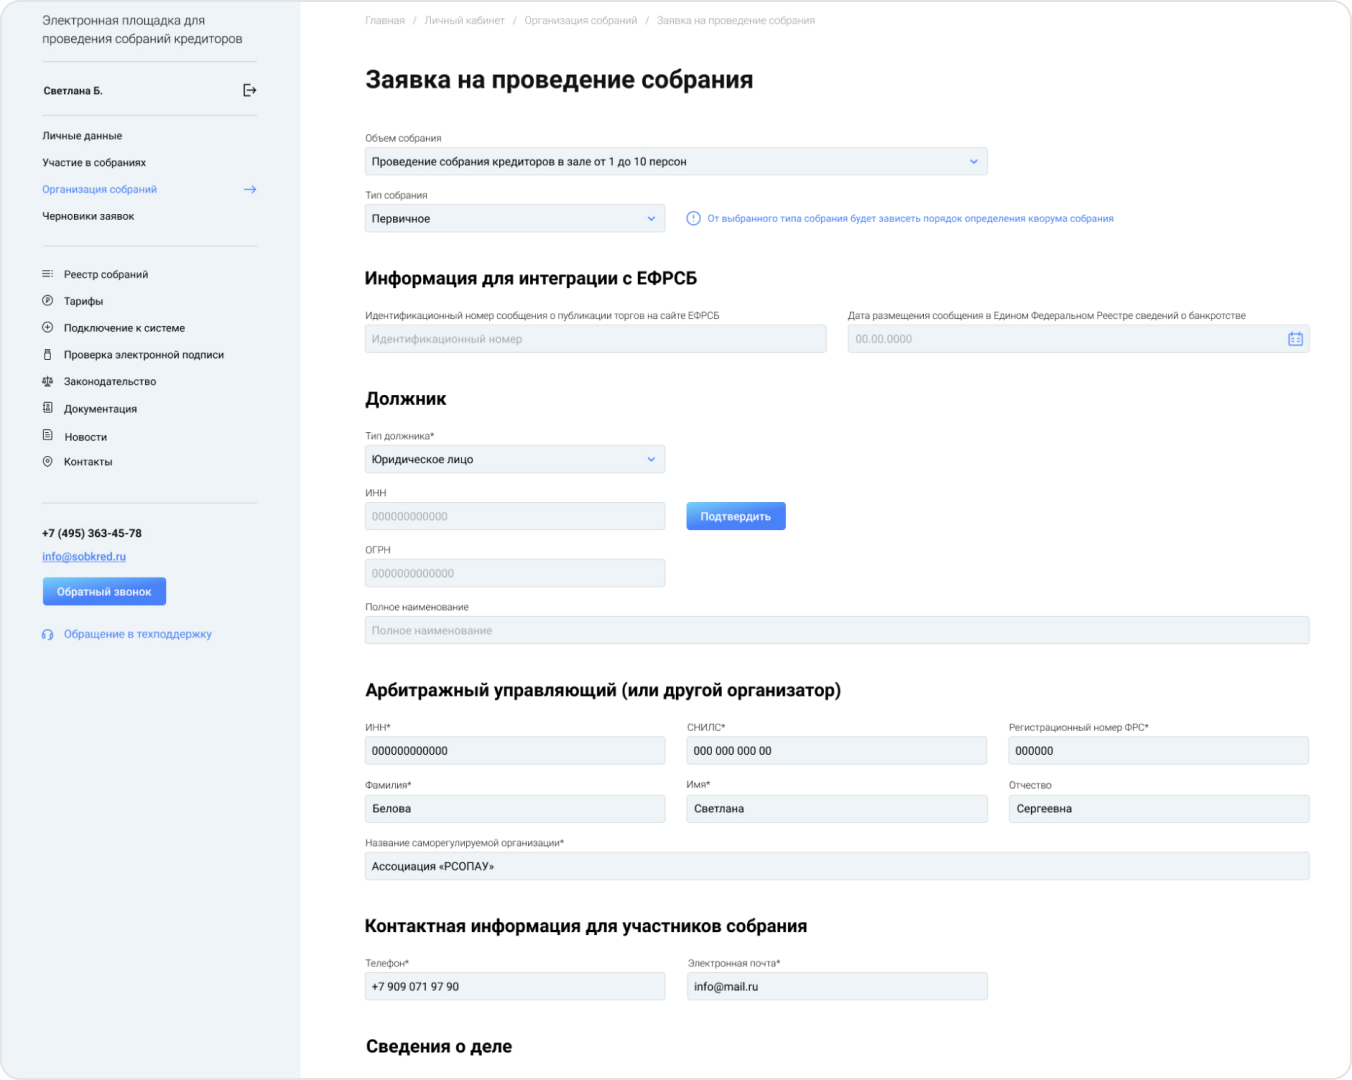Click the Подключение к системе plus icon

[x=47, y=328]
